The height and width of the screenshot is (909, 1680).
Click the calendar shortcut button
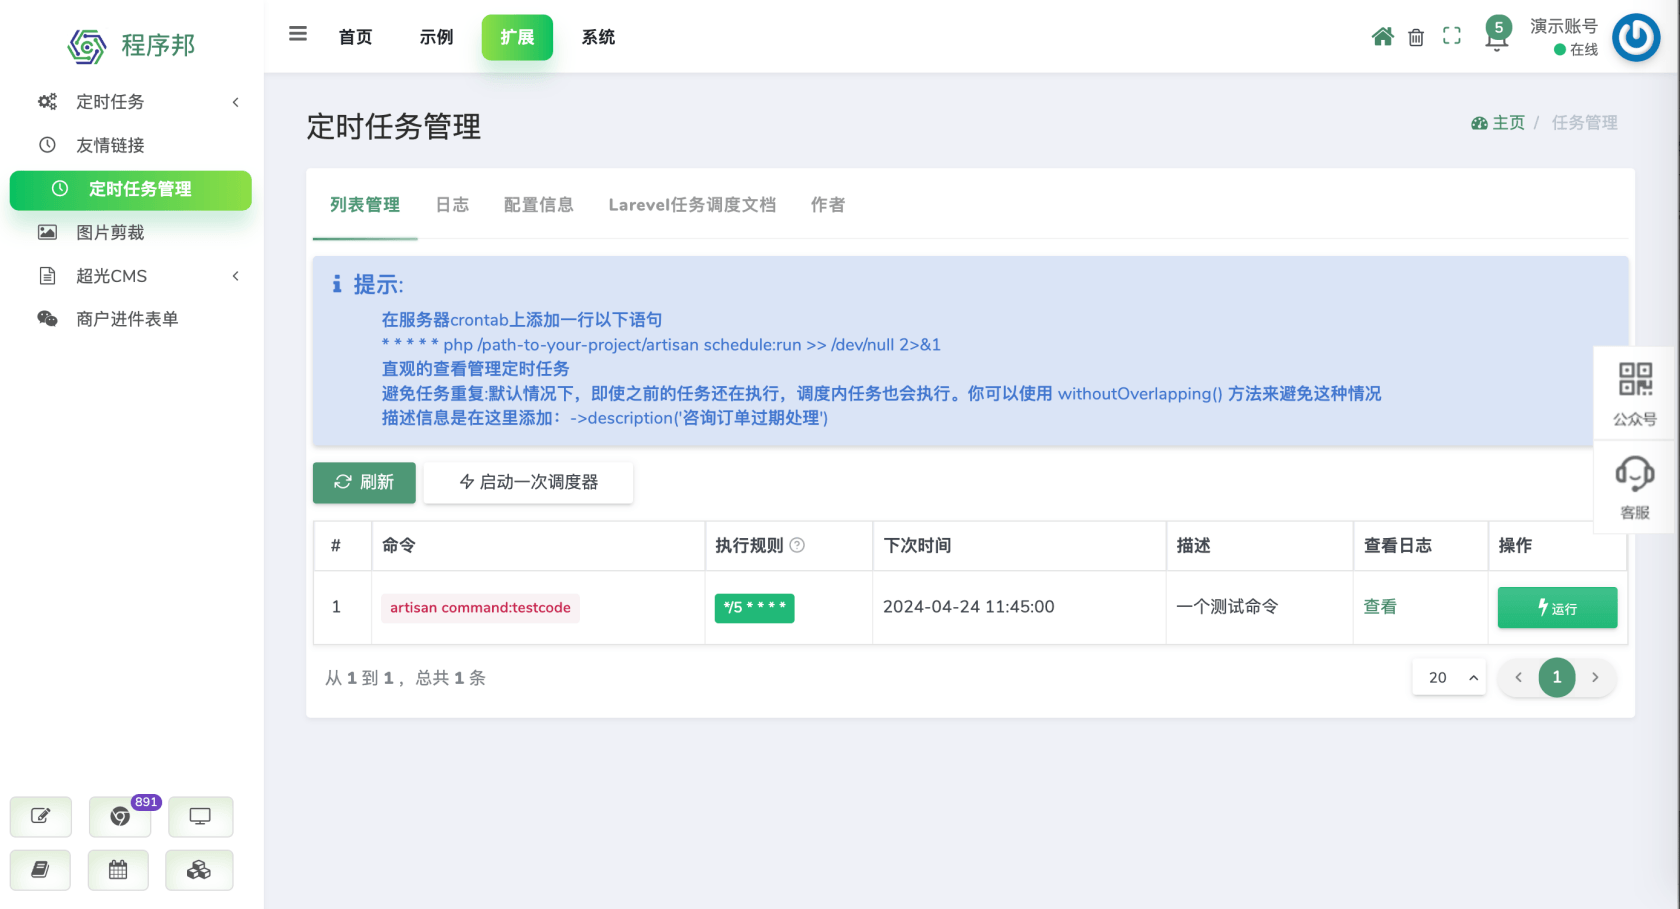[x=118, y=870]
